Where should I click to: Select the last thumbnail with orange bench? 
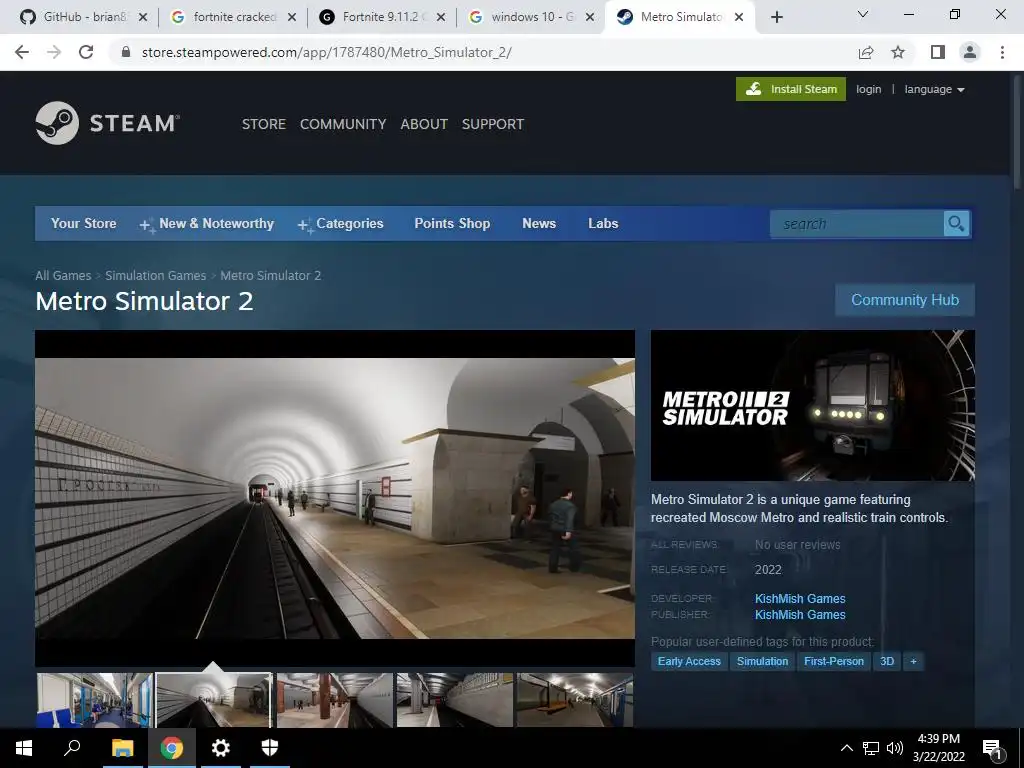(x=575, y=700)
